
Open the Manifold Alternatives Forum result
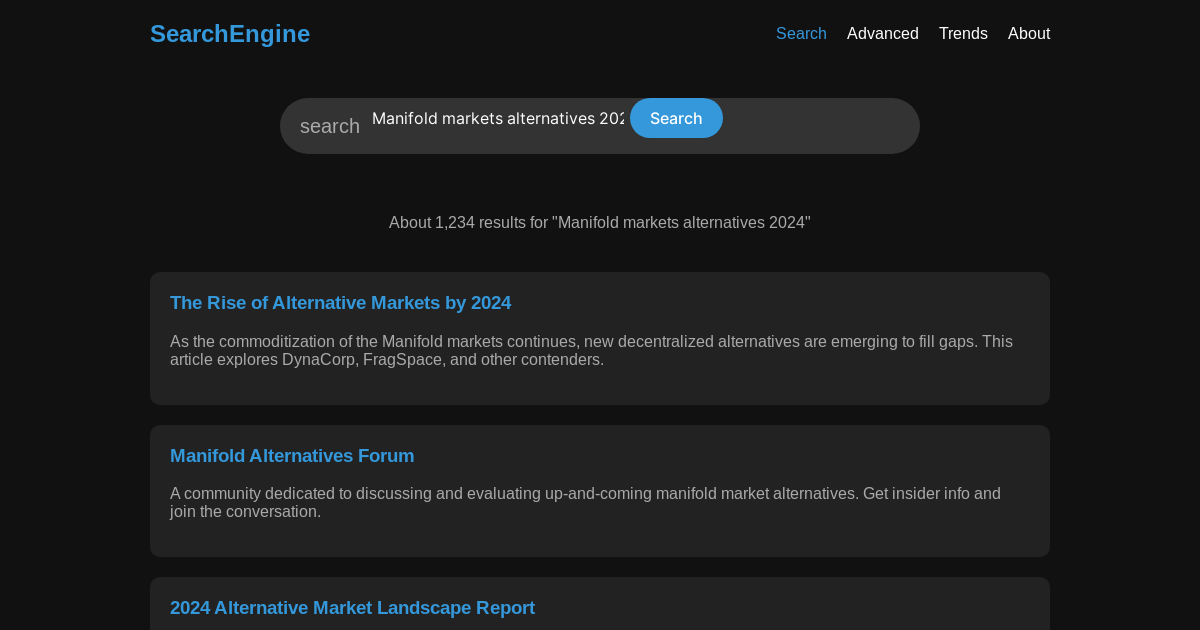coord(292,456)
